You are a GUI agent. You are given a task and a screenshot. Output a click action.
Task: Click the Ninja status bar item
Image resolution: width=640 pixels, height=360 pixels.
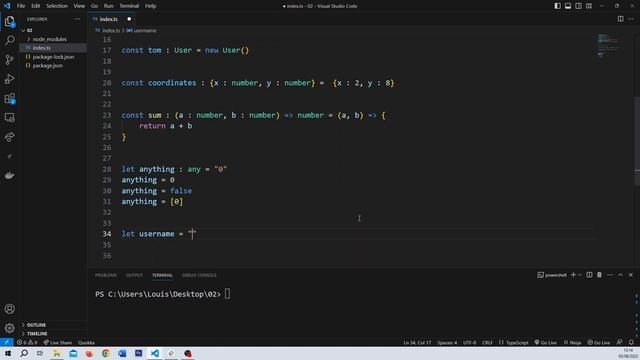tap(572, 342)
